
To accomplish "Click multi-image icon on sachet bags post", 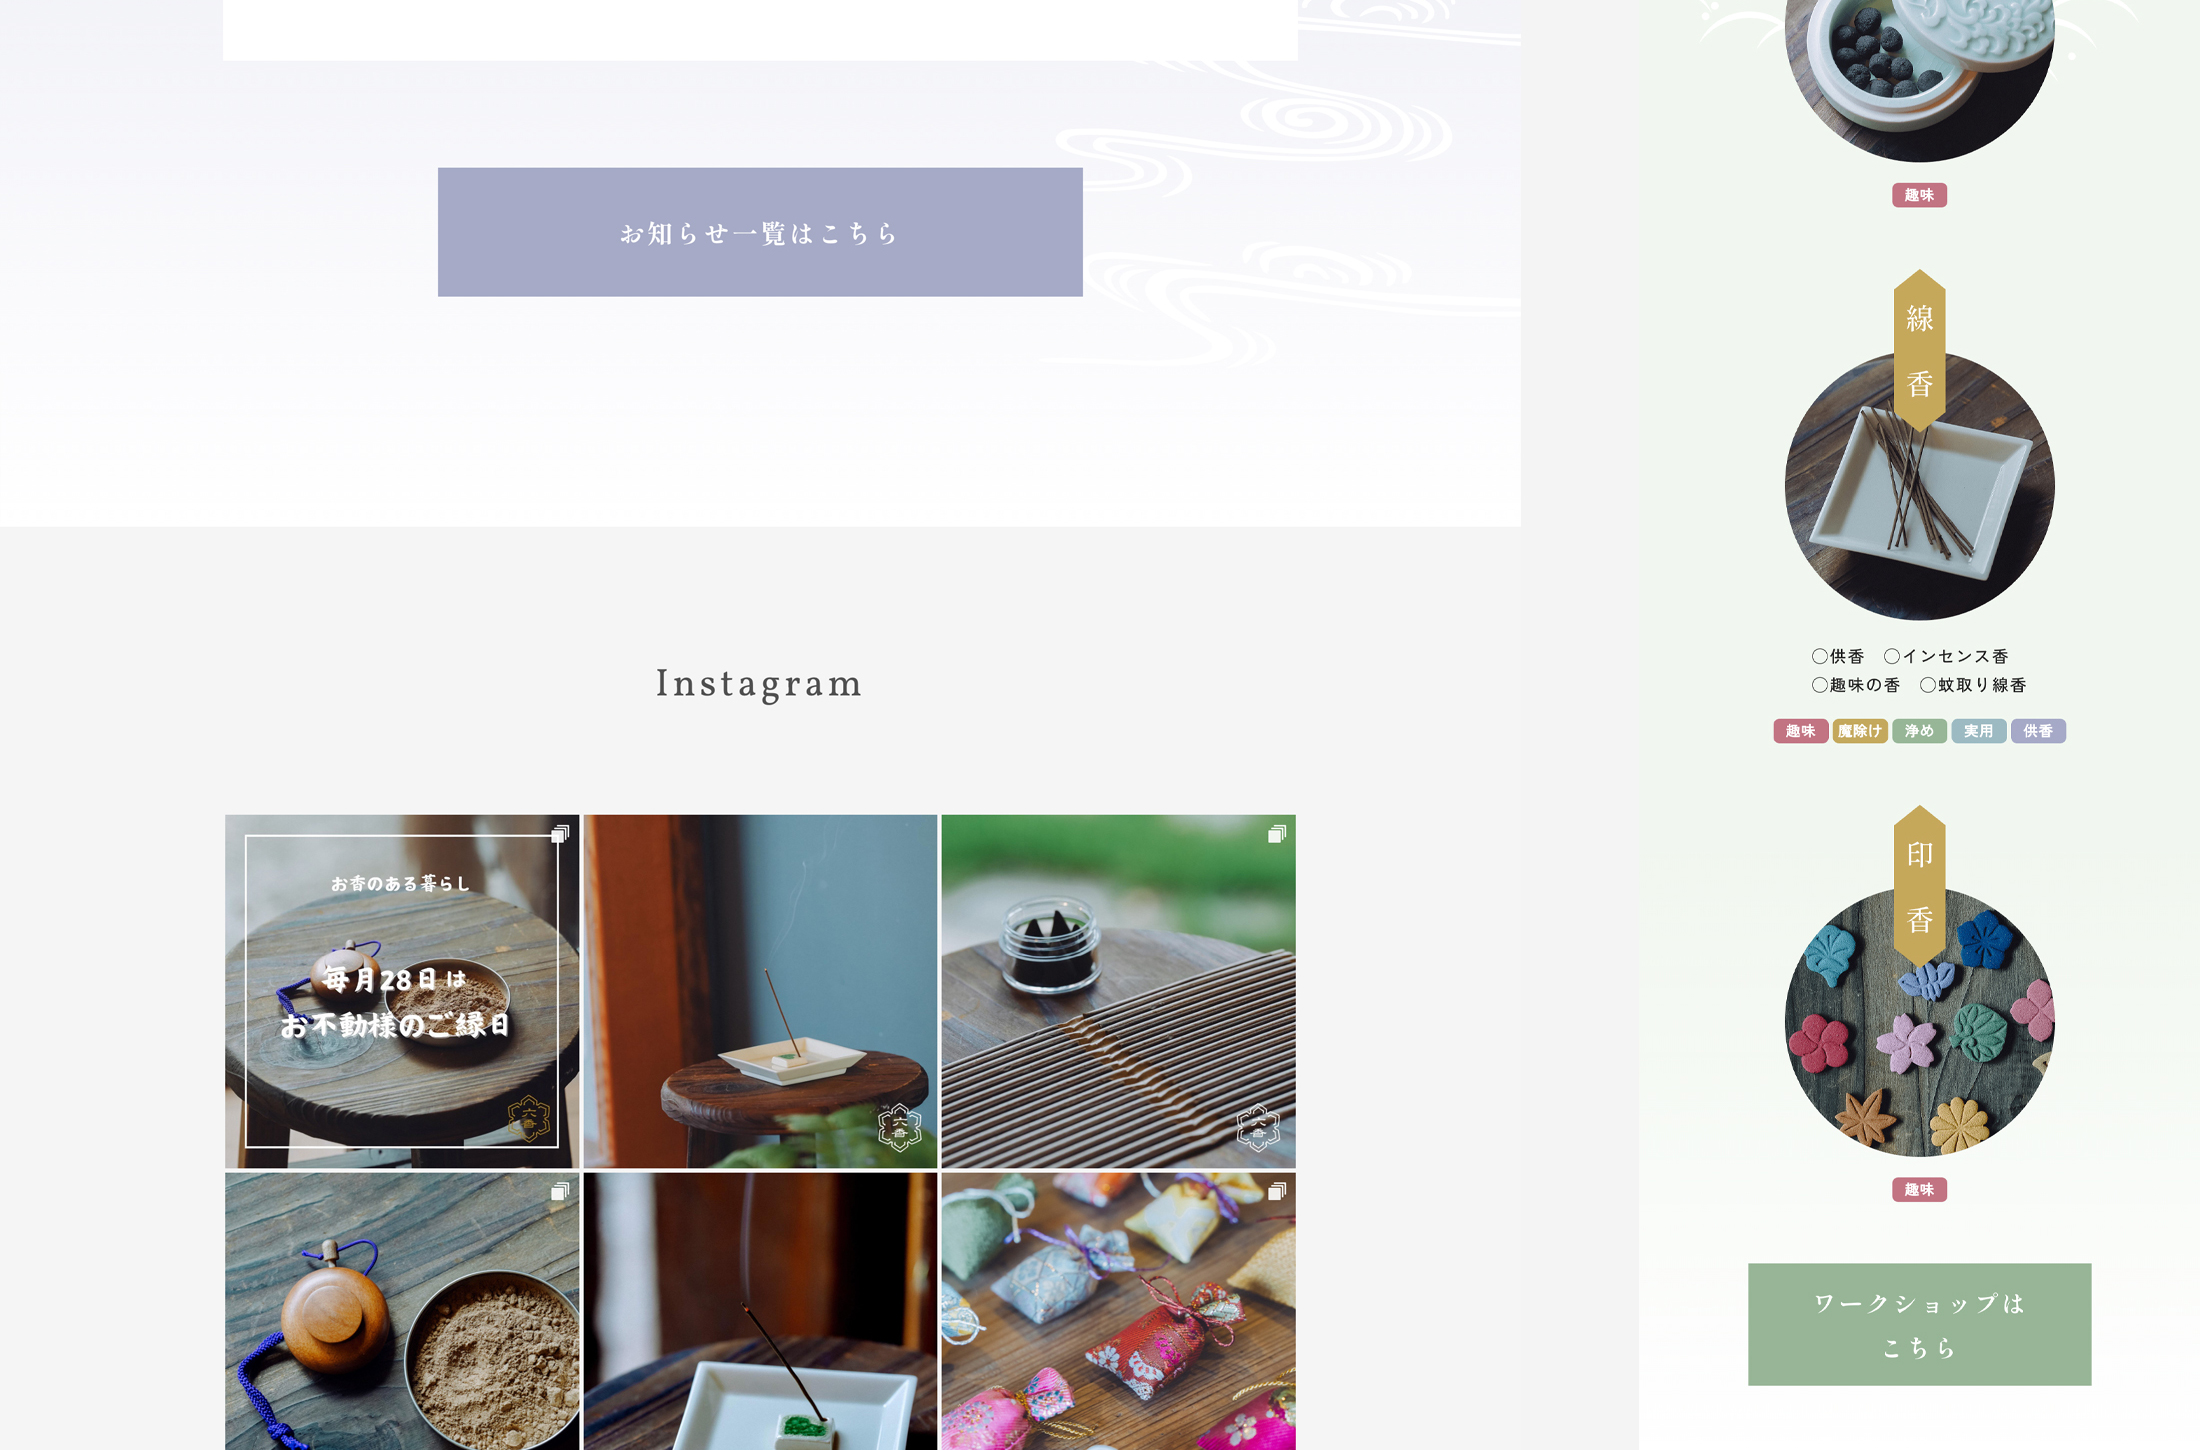I will (x=1277, y=1191).
